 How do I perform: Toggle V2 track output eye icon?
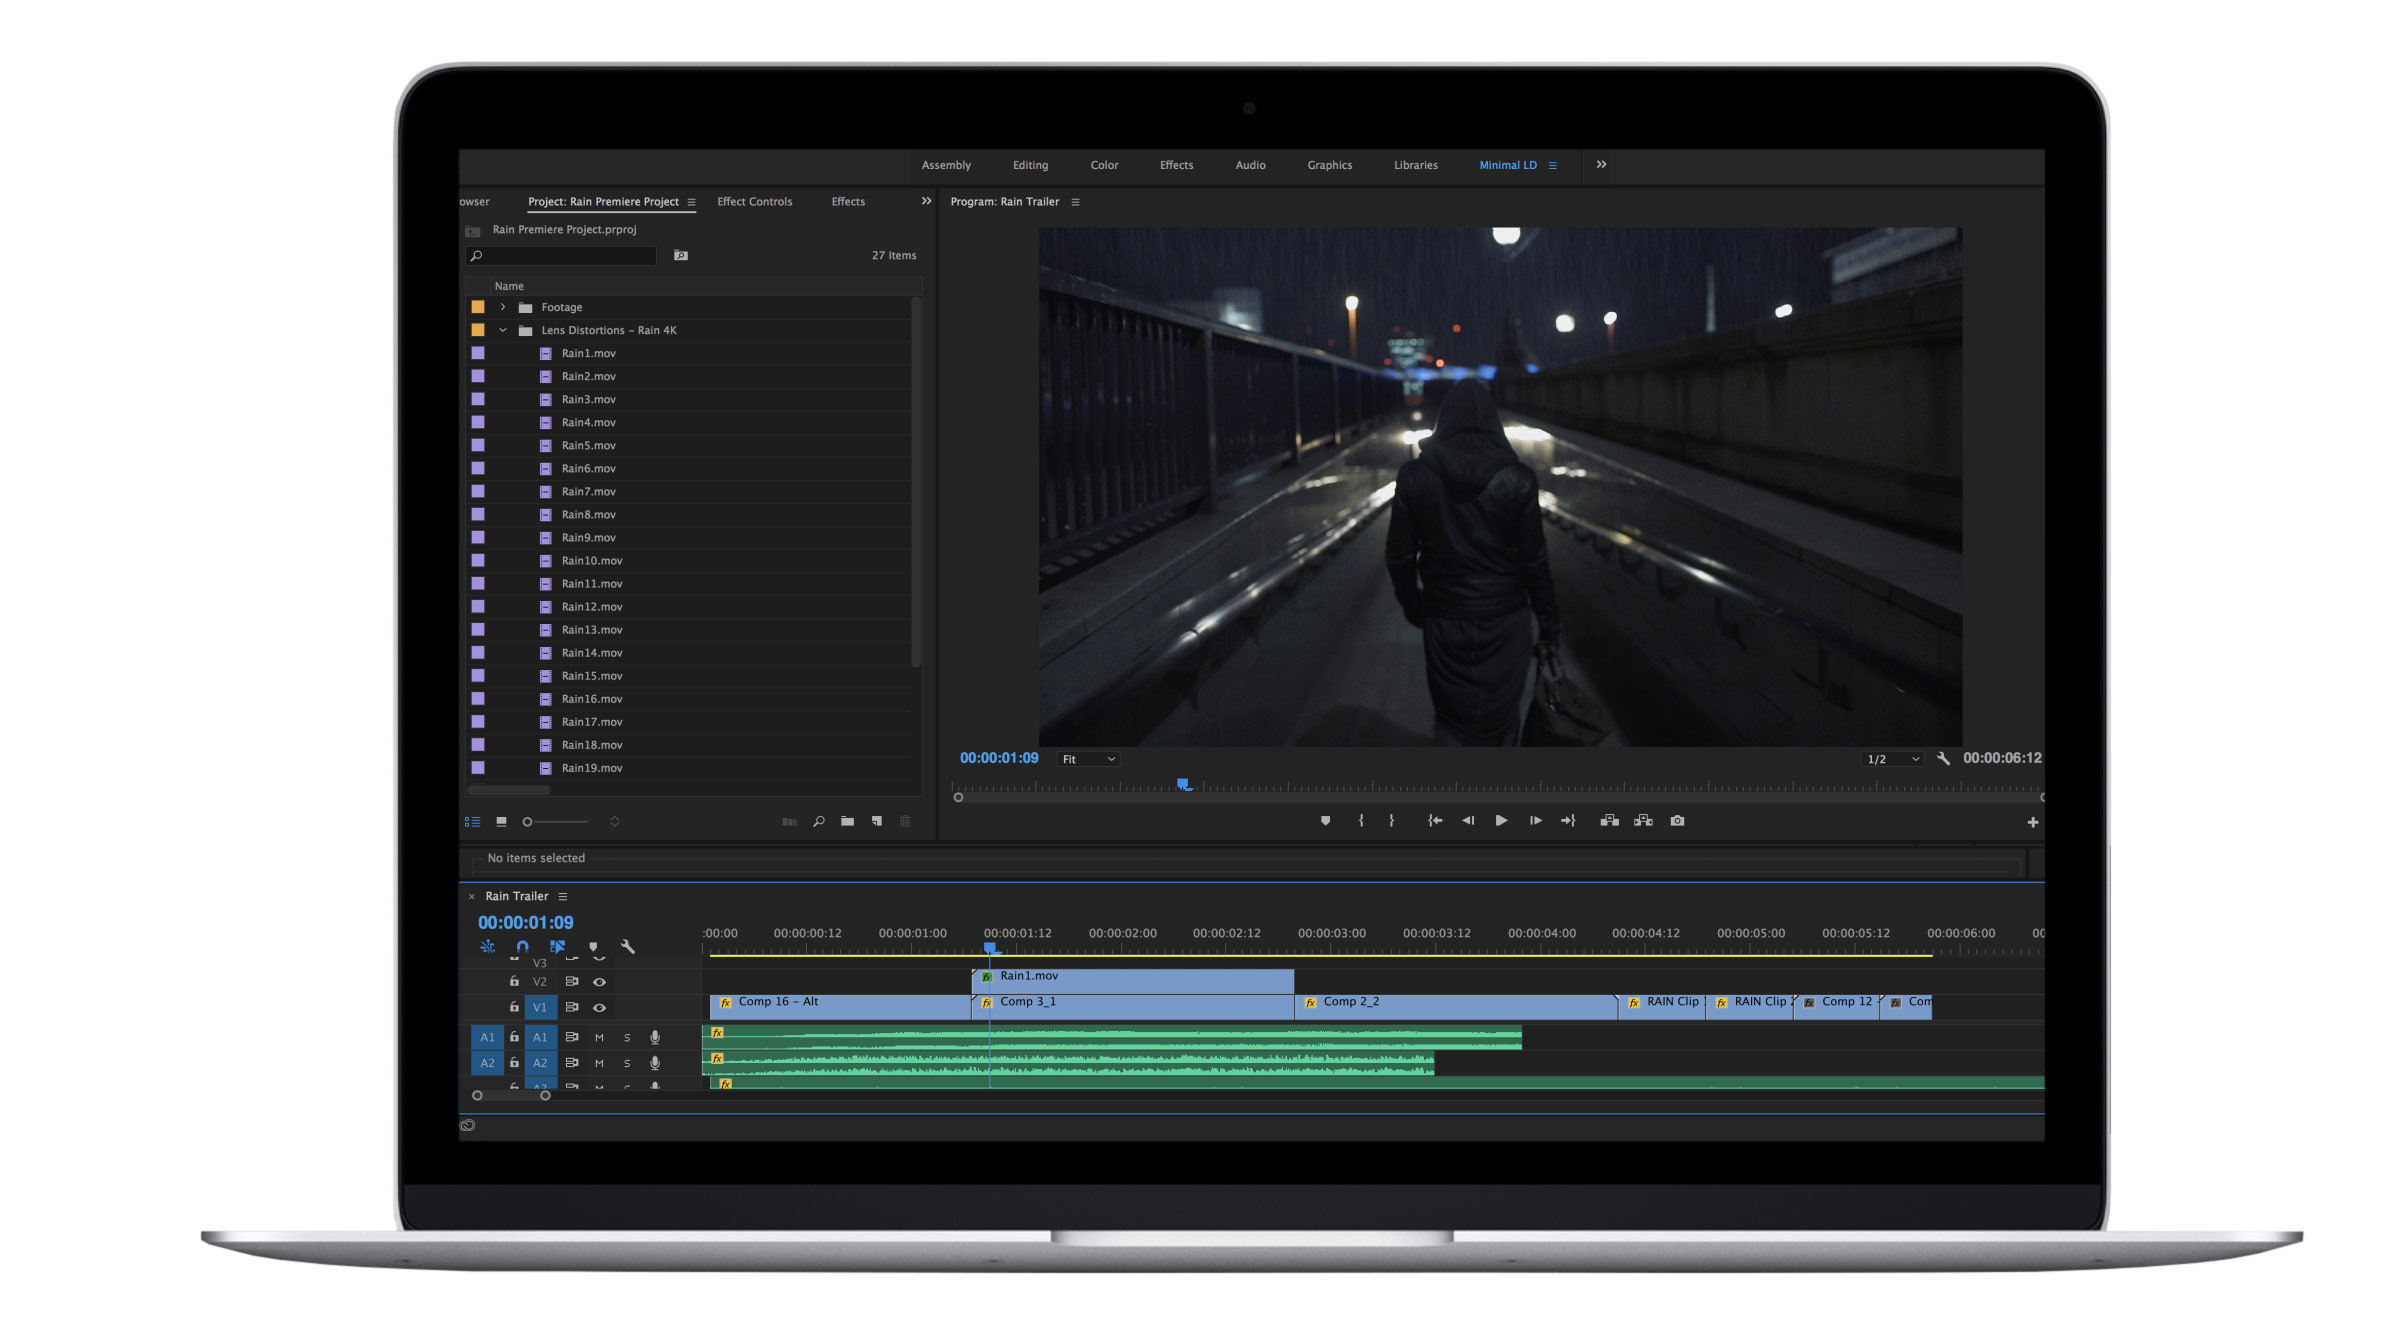pos(599,982)
